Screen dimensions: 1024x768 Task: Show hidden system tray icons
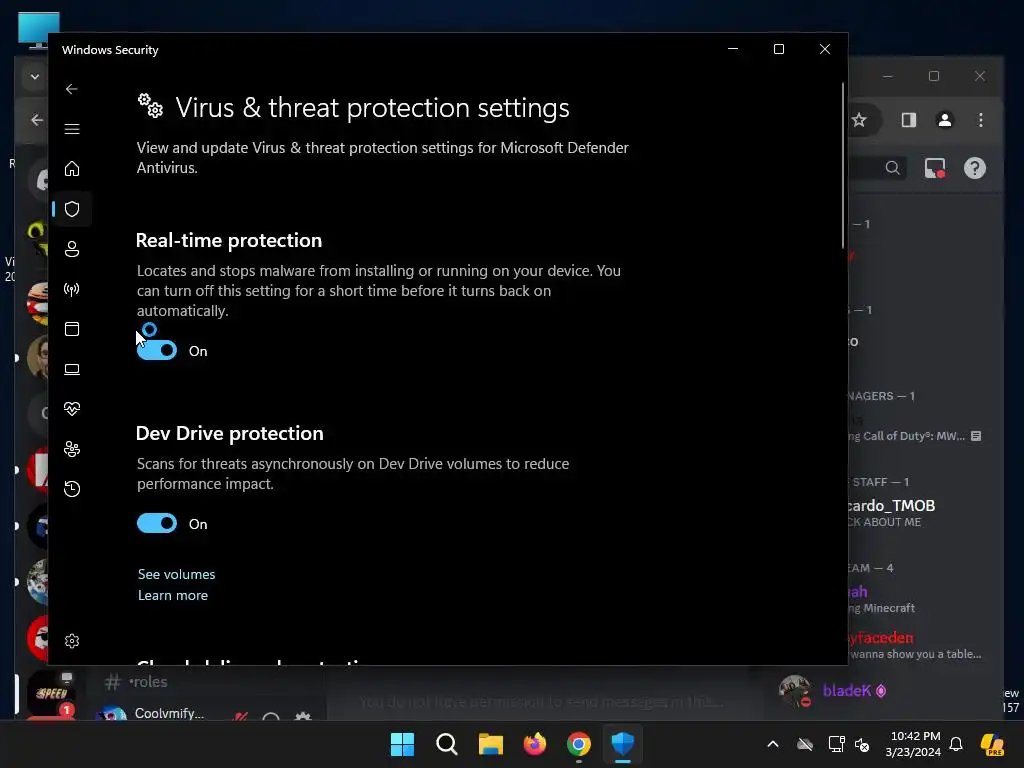(773, 744)
